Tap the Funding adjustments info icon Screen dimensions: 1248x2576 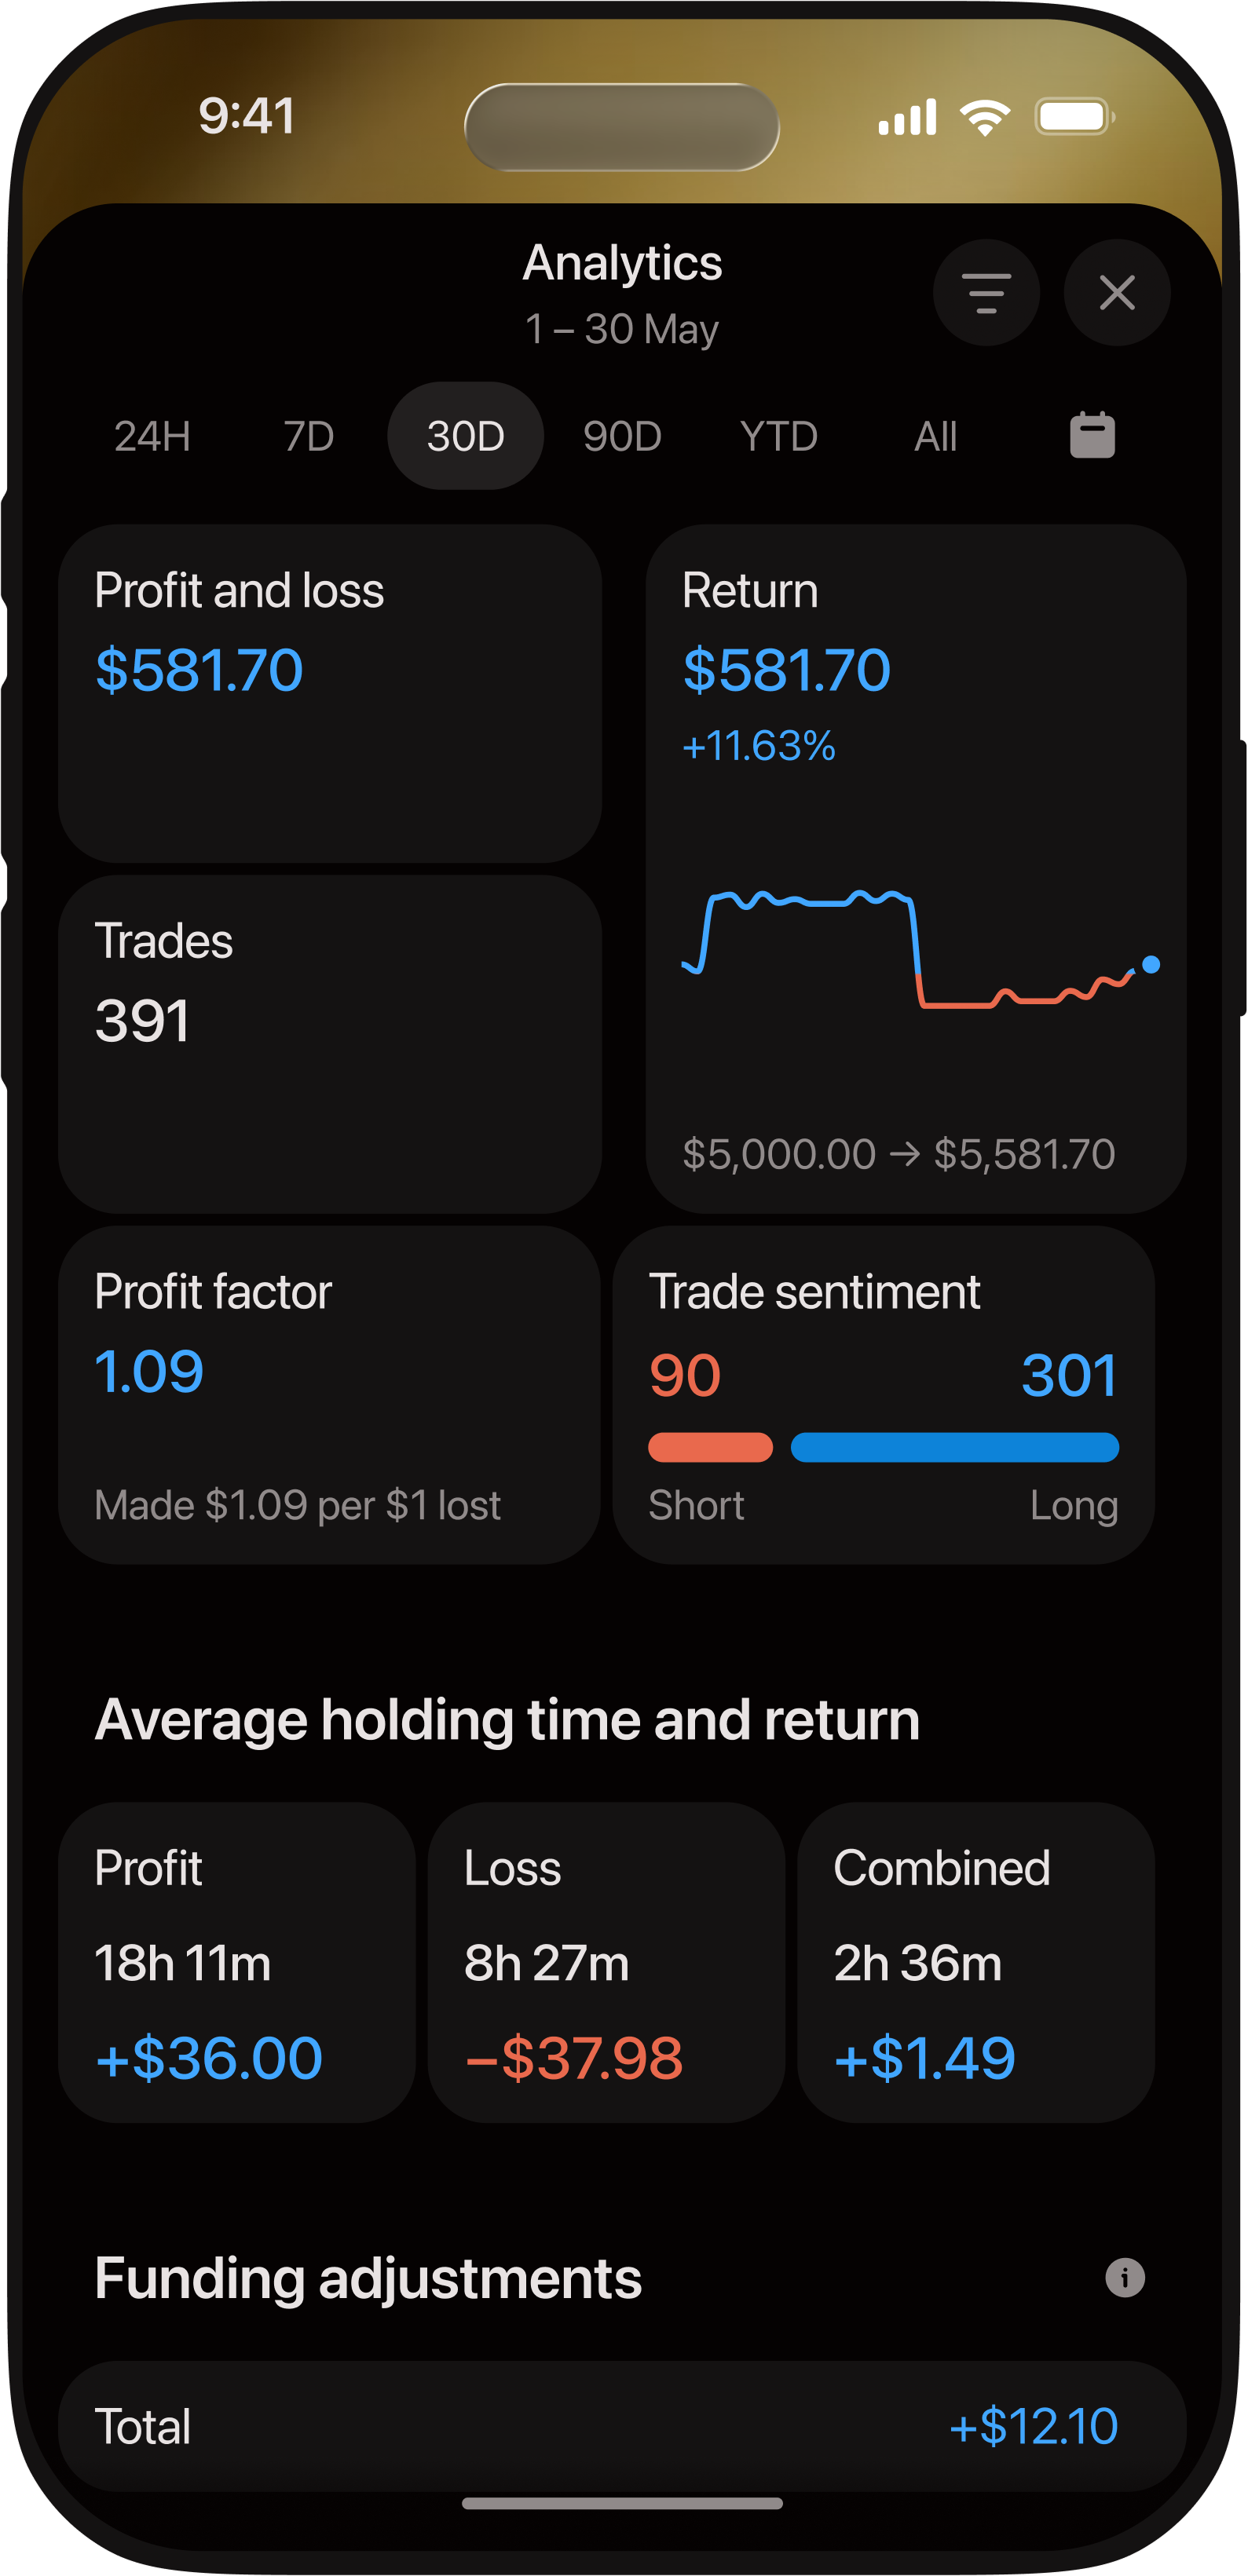(x=1124, y=2278)
